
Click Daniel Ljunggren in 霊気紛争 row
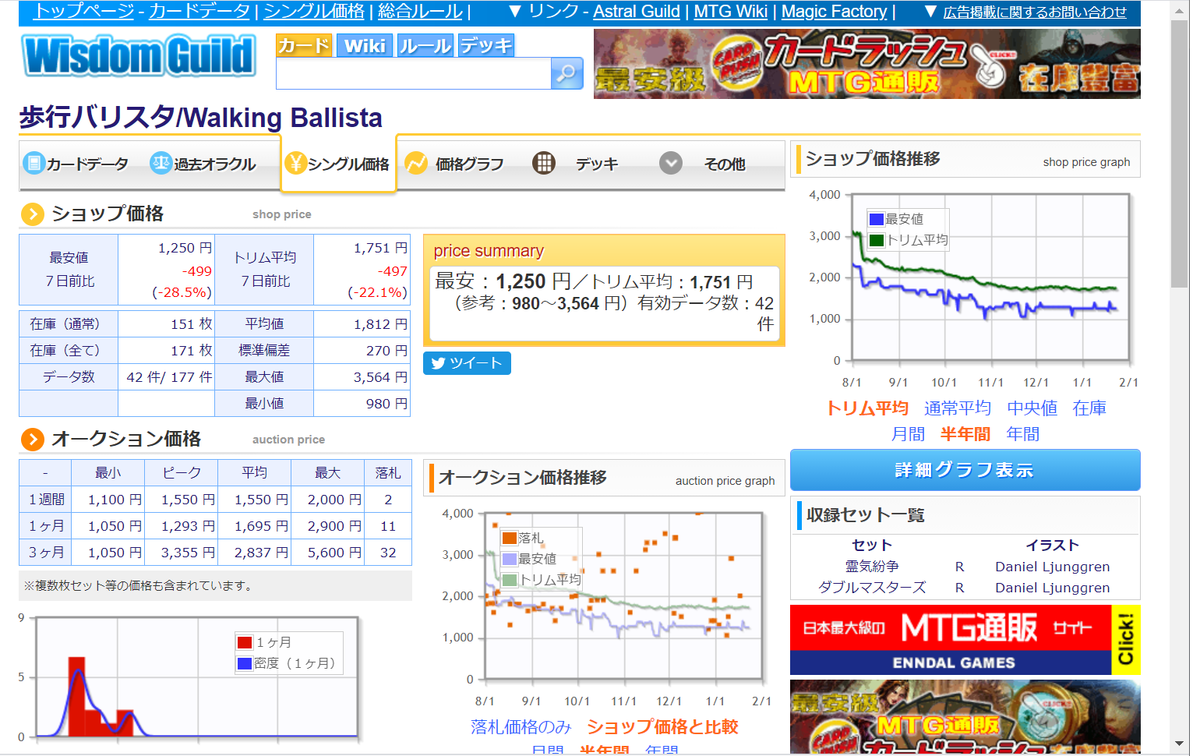(1052, 566)
